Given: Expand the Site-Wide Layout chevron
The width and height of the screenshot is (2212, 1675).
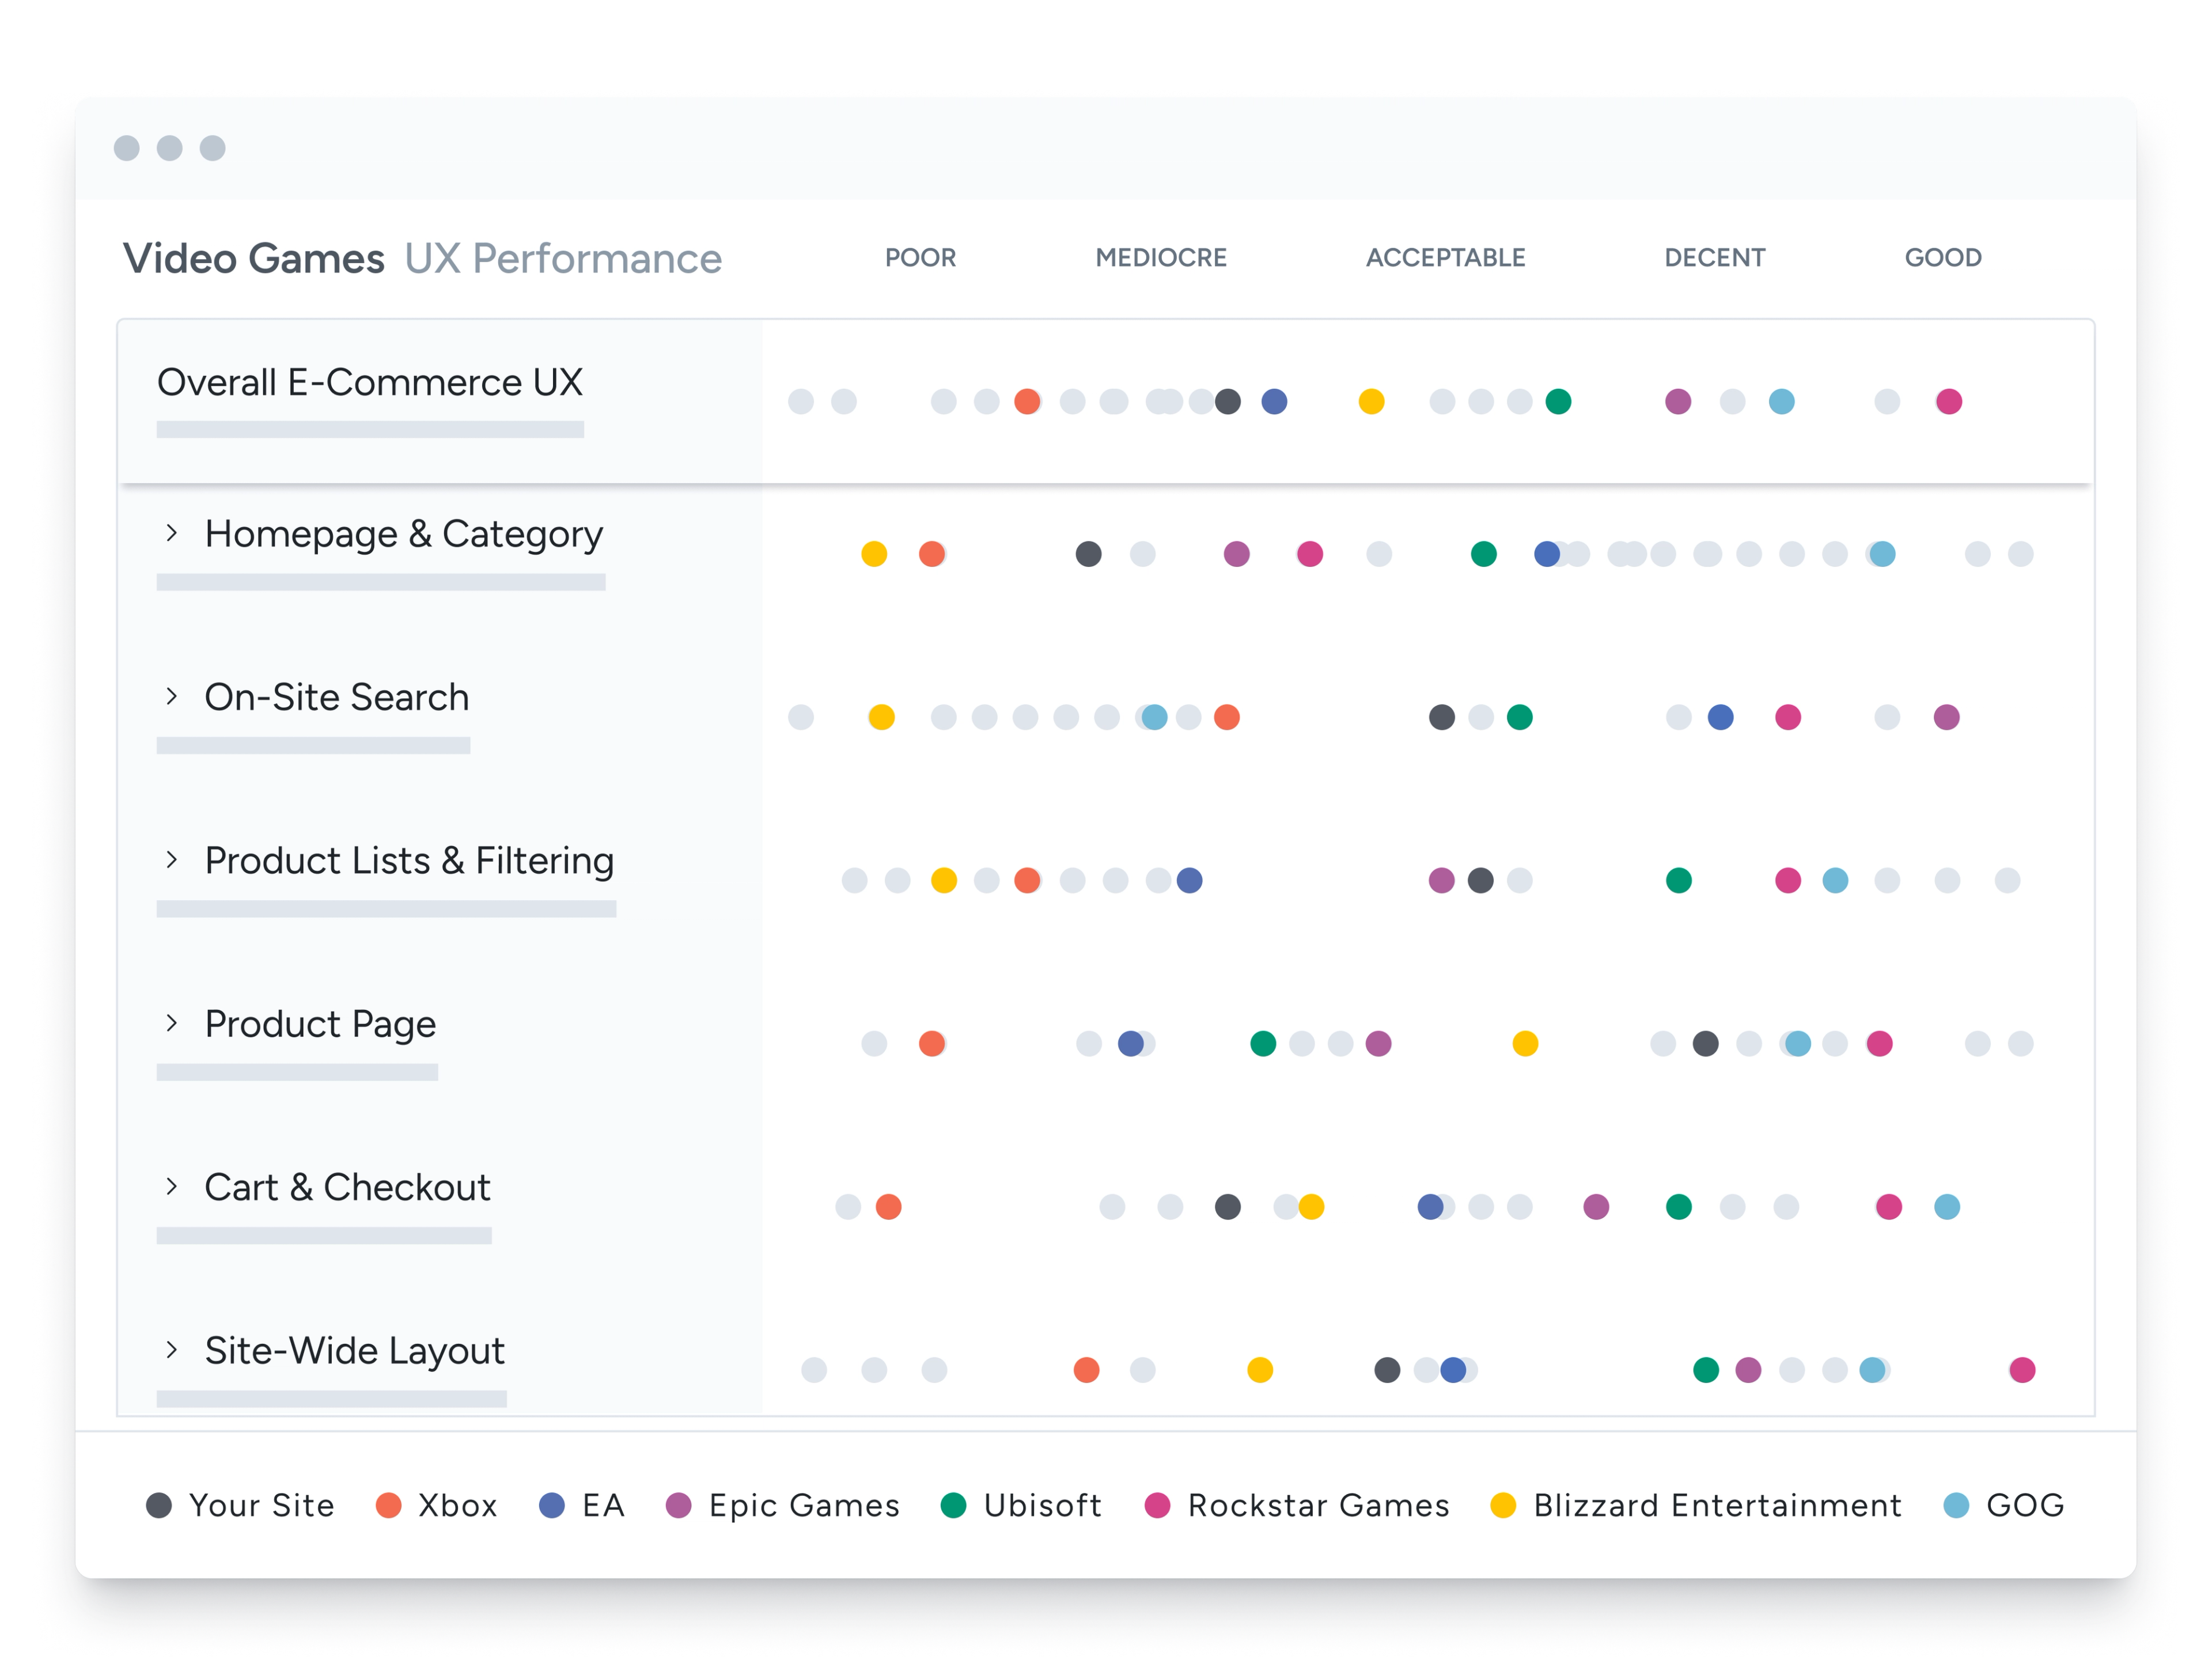Looking at the screenshot, I should (172, 1349).
